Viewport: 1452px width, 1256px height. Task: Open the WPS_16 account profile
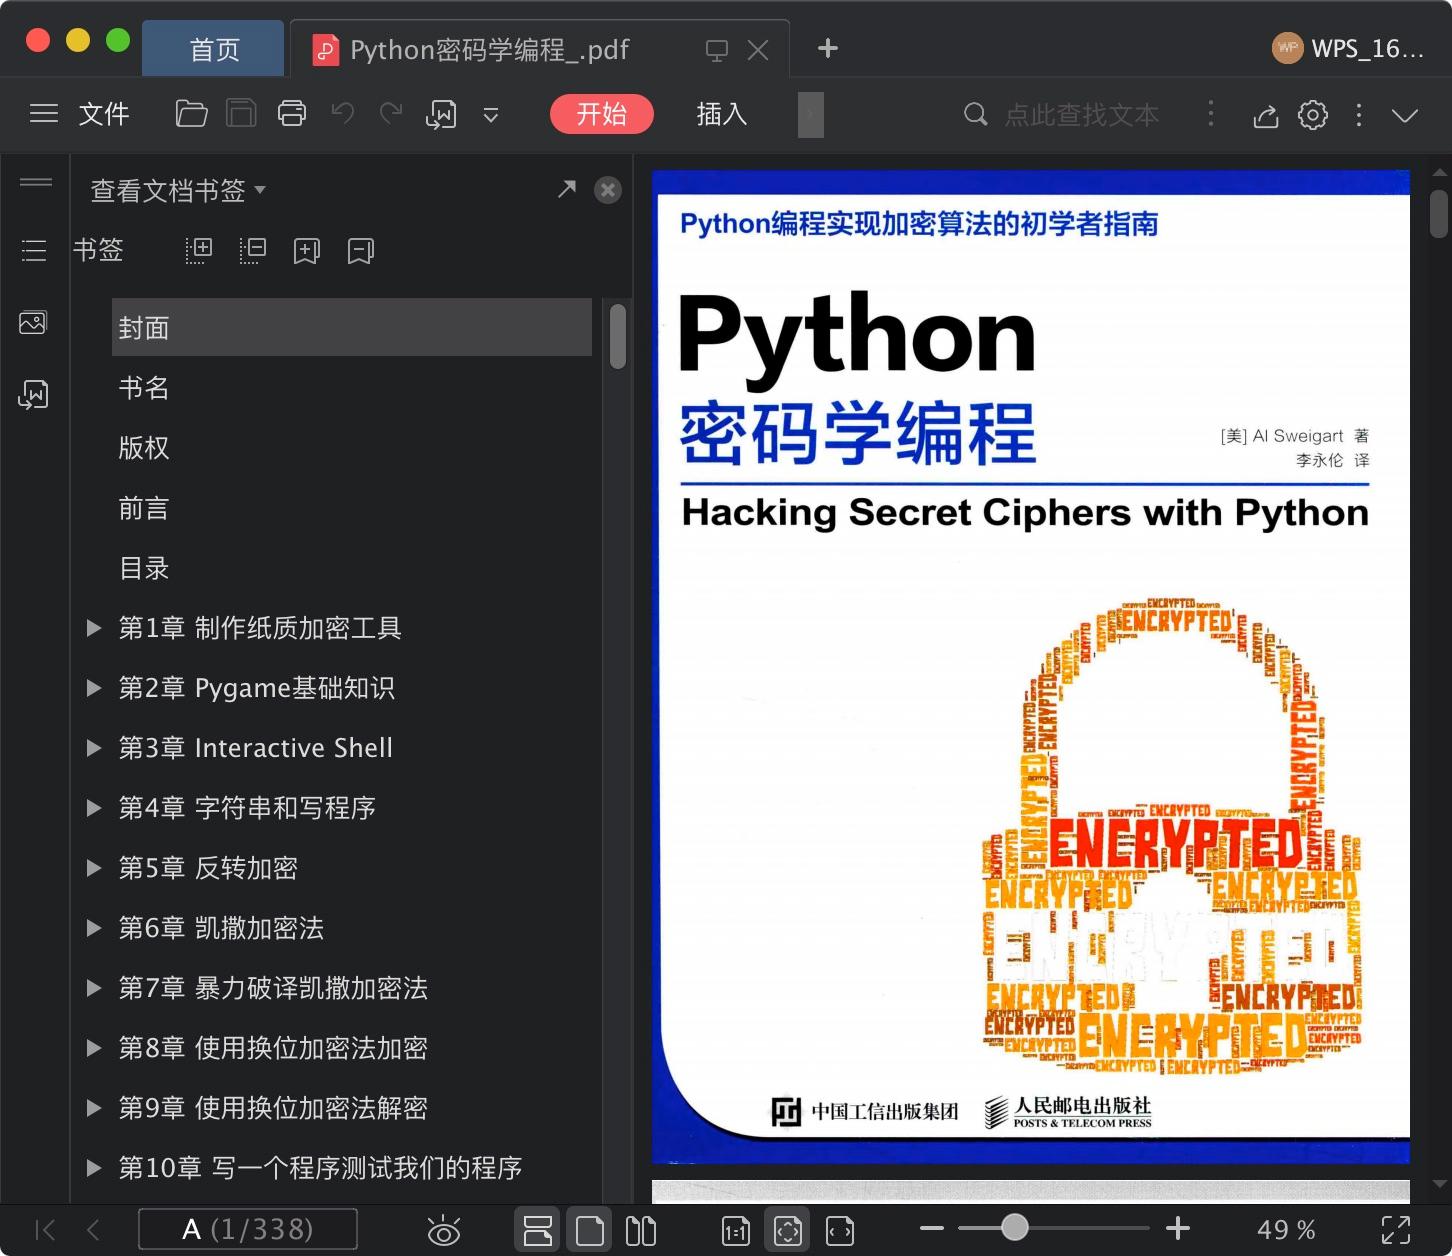coord(1348,48)
